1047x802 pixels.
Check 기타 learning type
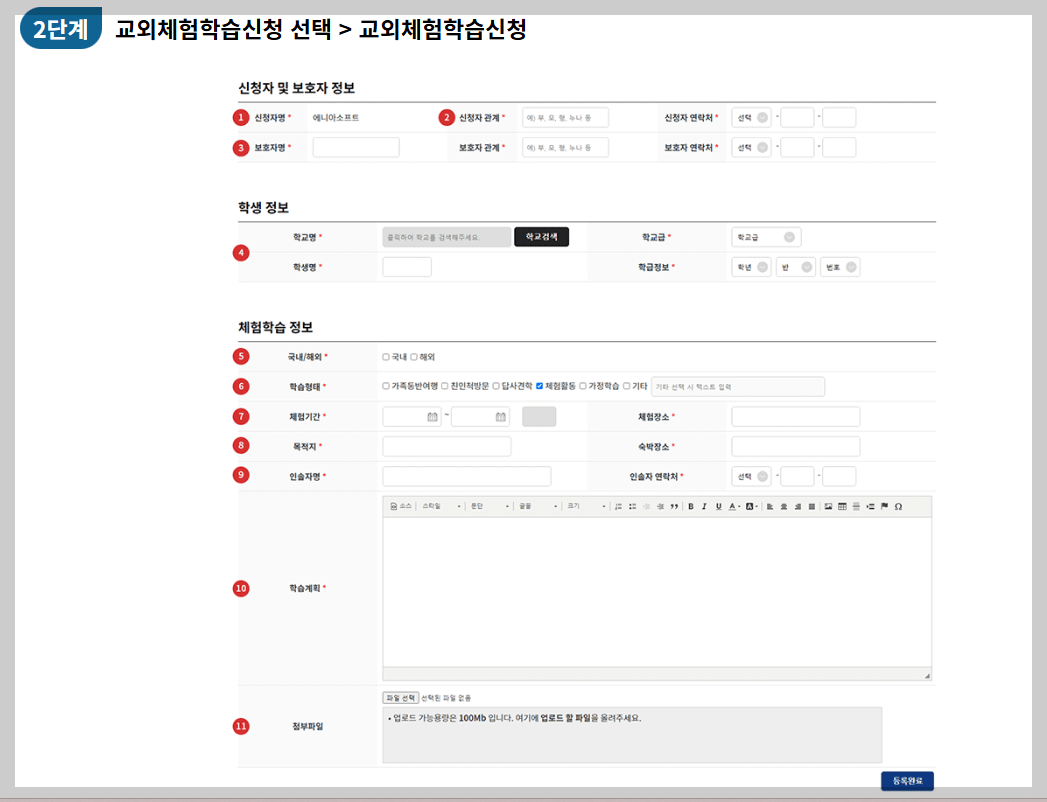coord(626,386)
